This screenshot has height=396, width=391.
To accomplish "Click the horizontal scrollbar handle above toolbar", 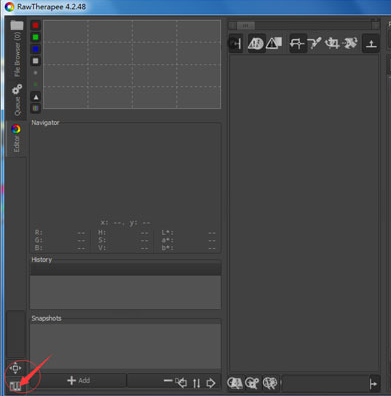I will (246, 25).
